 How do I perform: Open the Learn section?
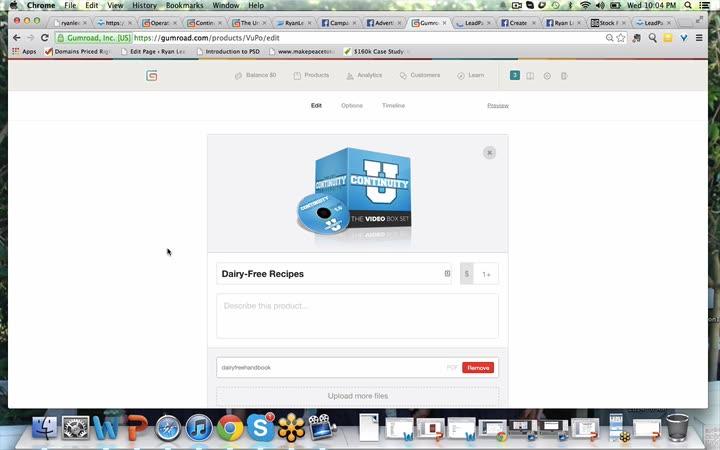tap(471, 75)
